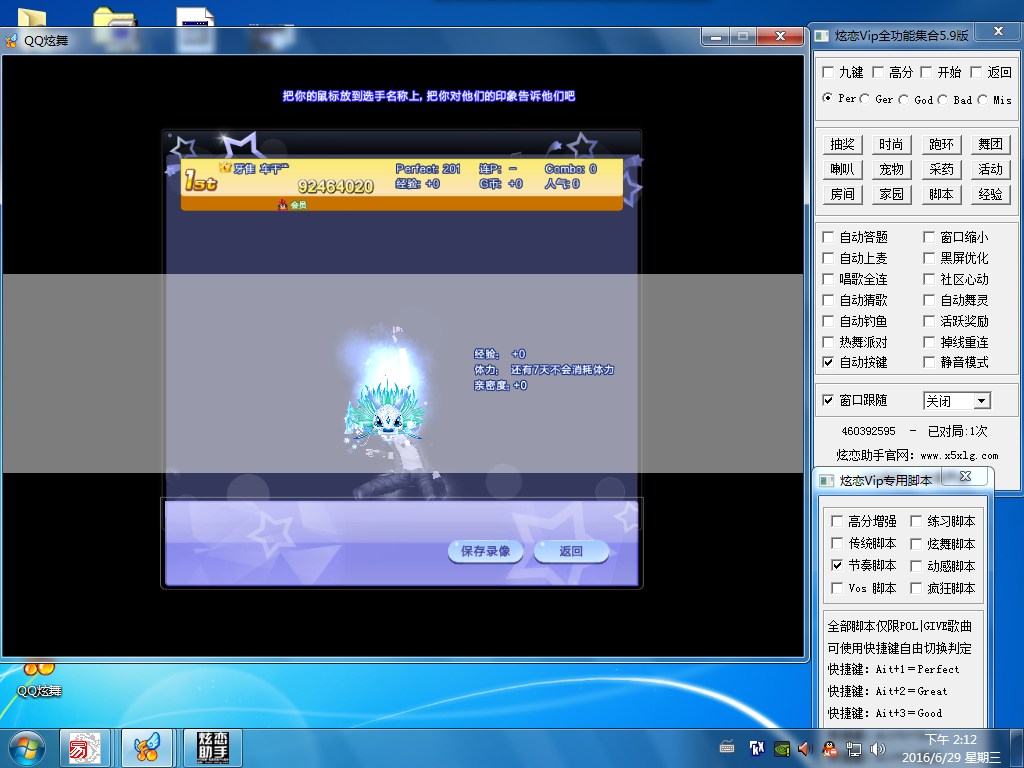Click the 房间 button
This screenshot has height=768, width=1024.
pos(842,194)
